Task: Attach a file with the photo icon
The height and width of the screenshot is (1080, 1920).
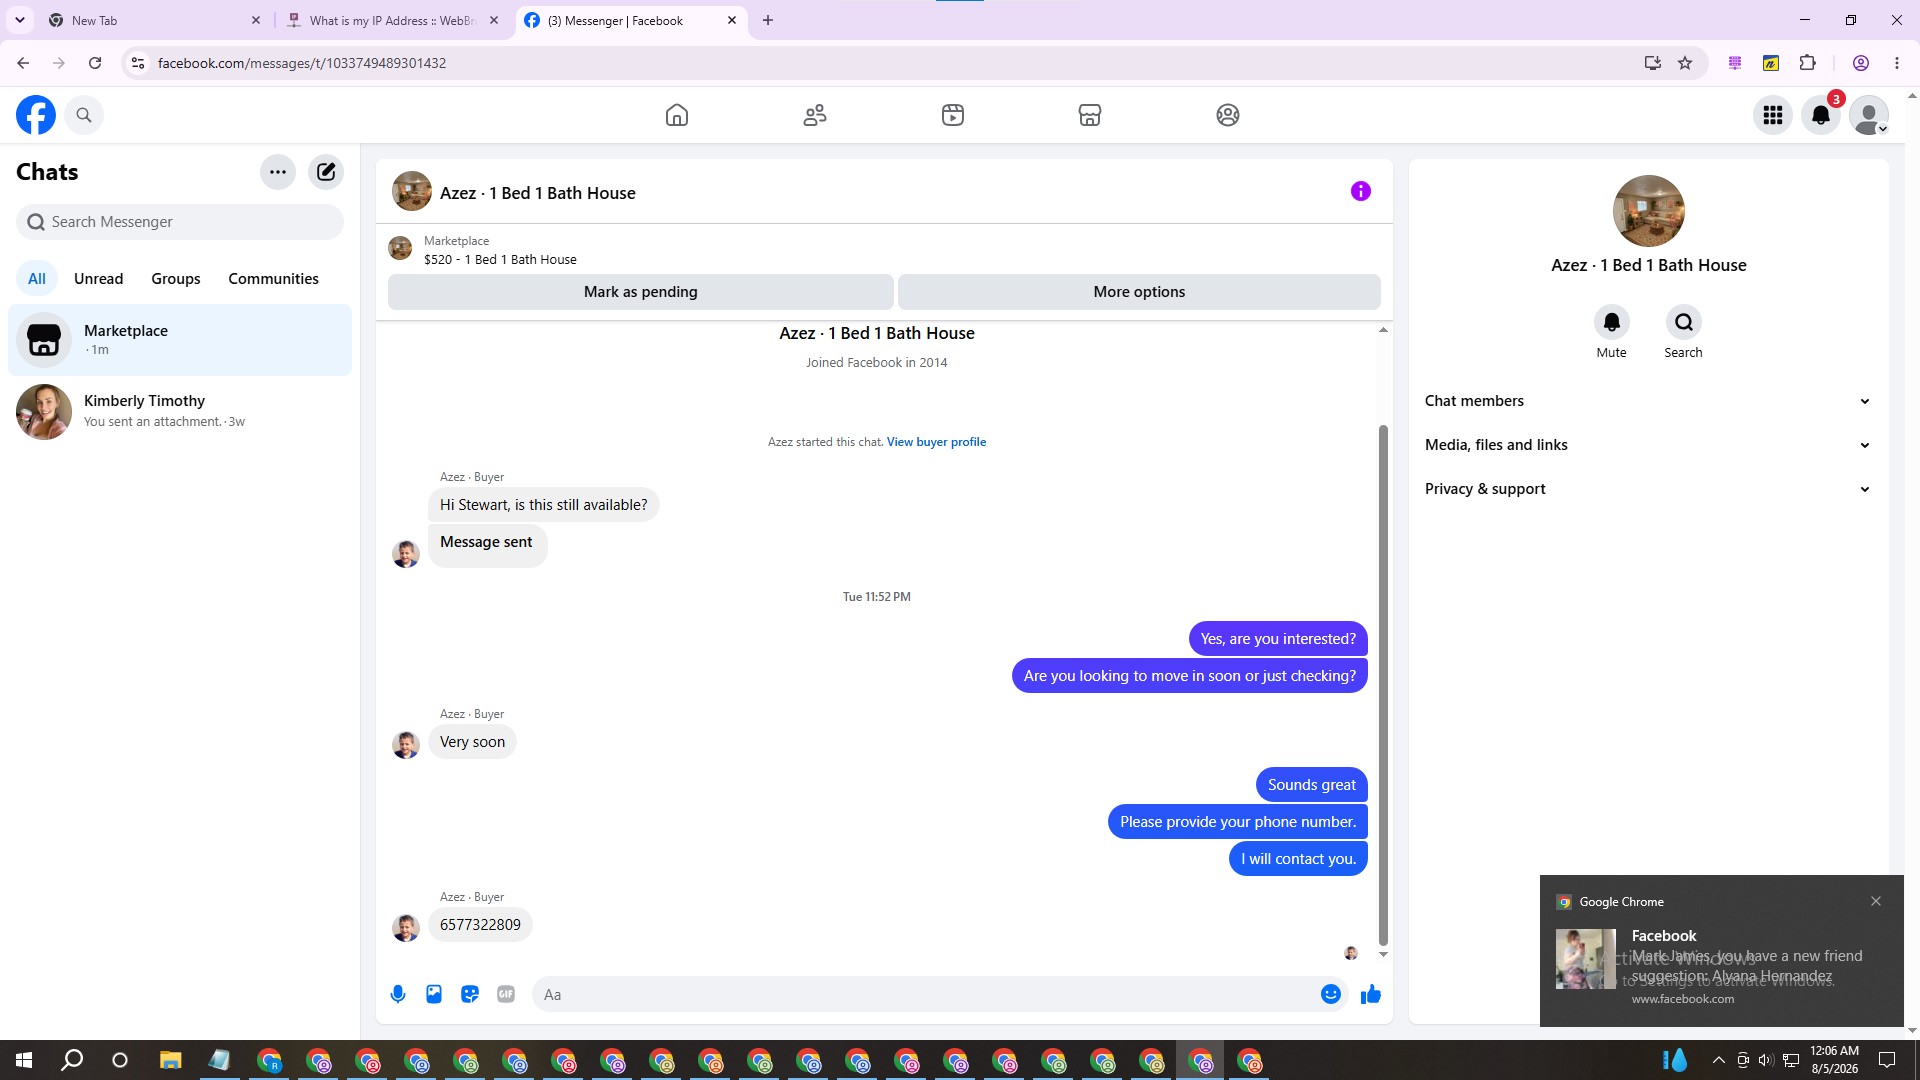Action: 434,994
